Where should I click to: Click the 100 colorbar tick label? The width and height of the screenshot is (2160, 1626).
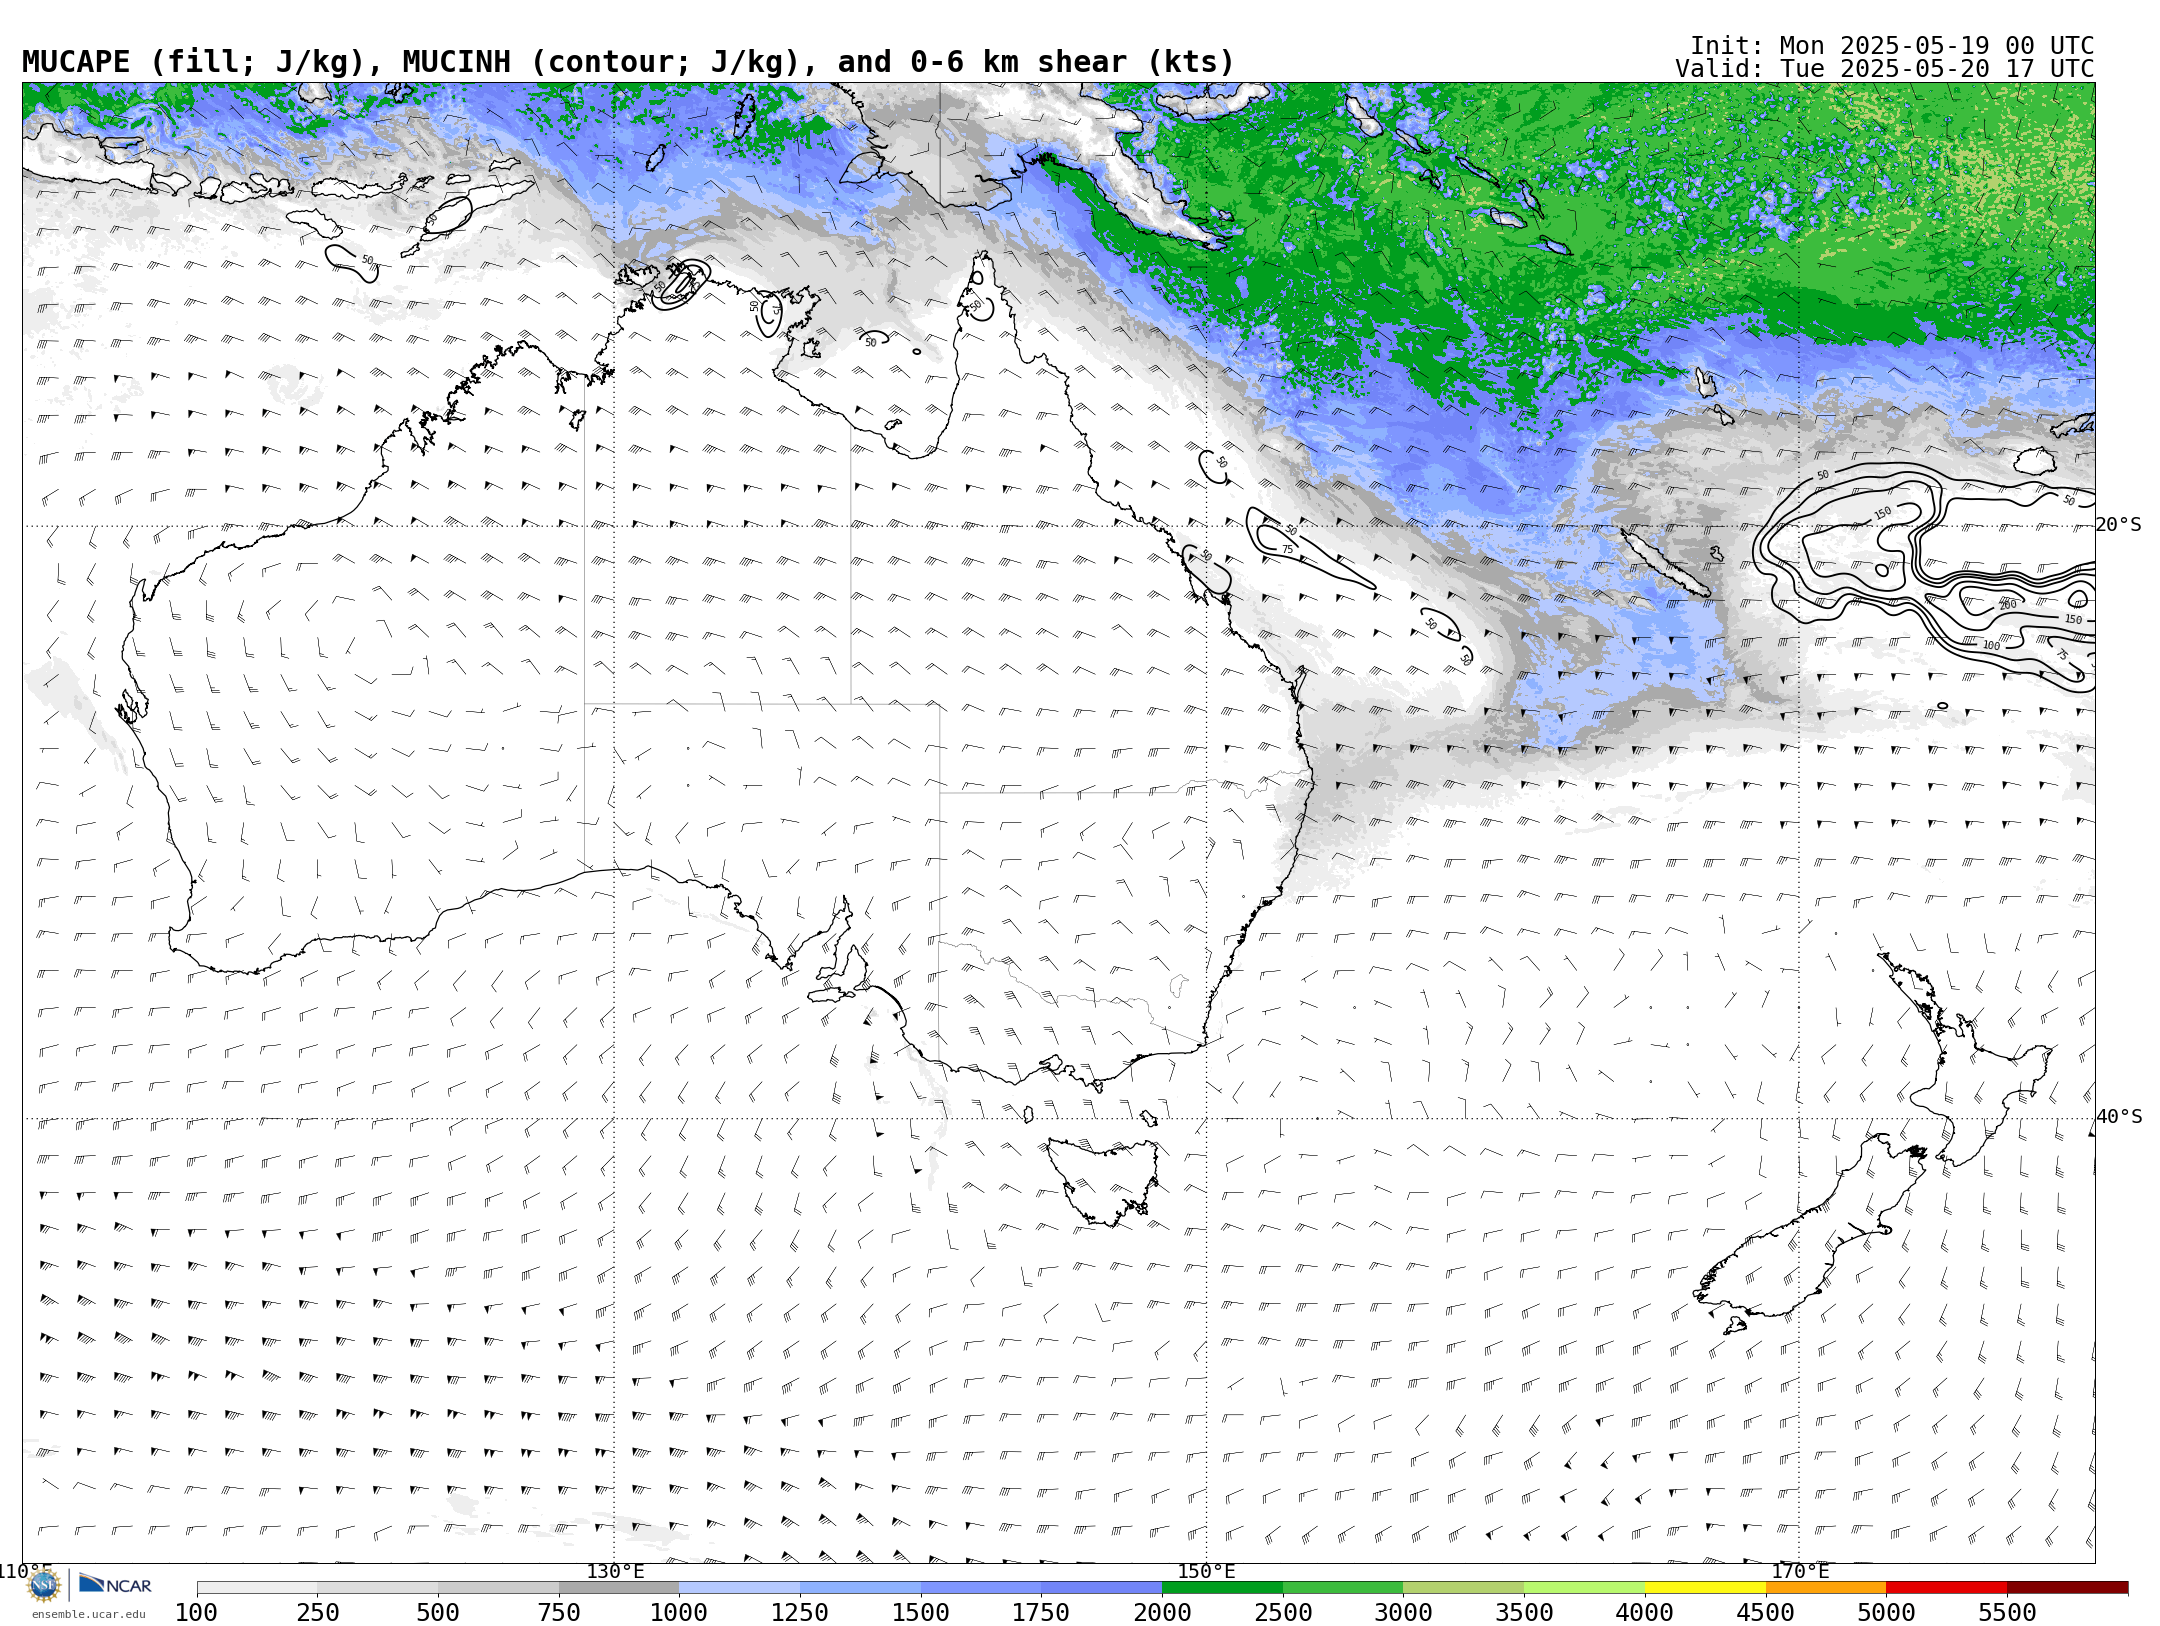[x=196, y=1613]
